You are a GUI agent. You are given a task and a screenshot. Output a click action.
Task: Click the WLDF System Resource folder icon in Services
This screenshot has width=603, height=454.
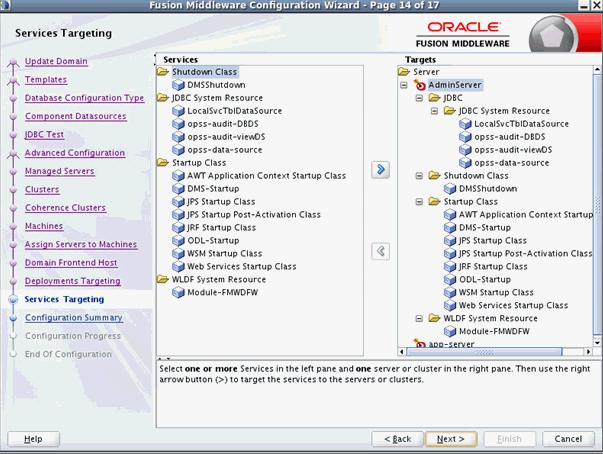[x=163, y=279]
